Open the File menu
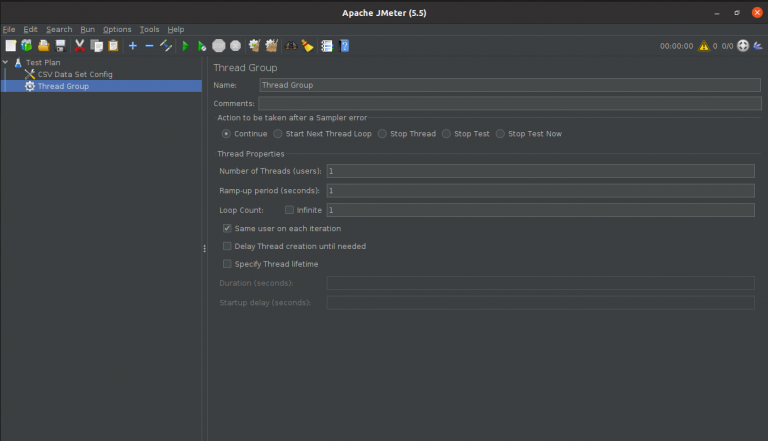Viewport: 768px width, 441px height. (9, 29)
